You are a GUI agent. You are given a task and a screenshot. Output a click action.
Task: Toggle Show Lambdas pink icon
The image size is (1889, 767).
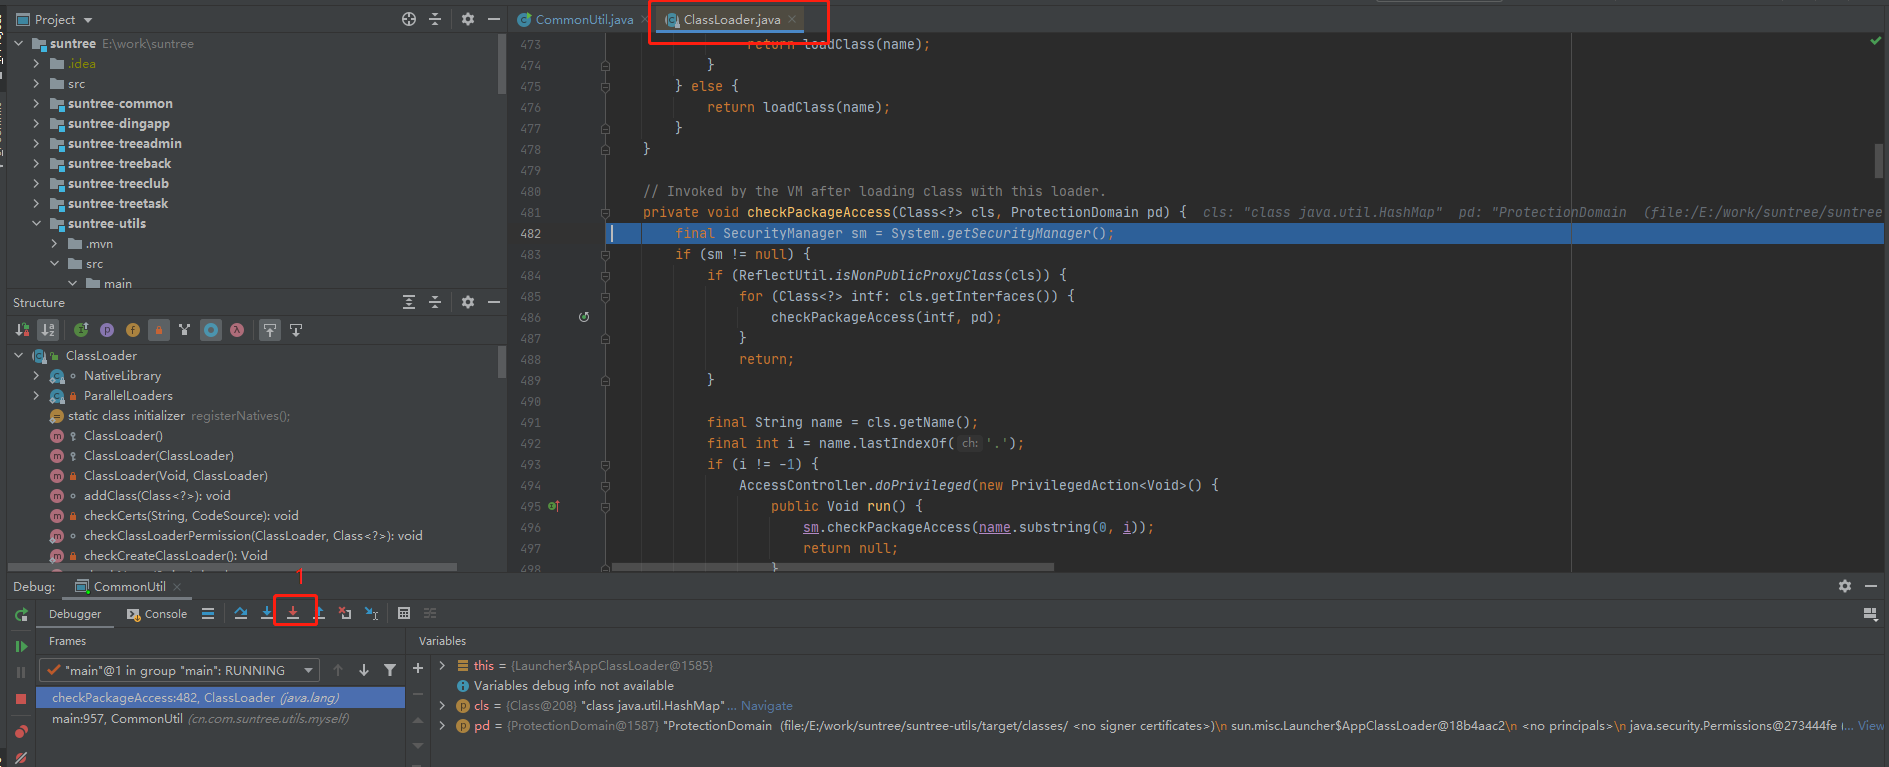237,330
